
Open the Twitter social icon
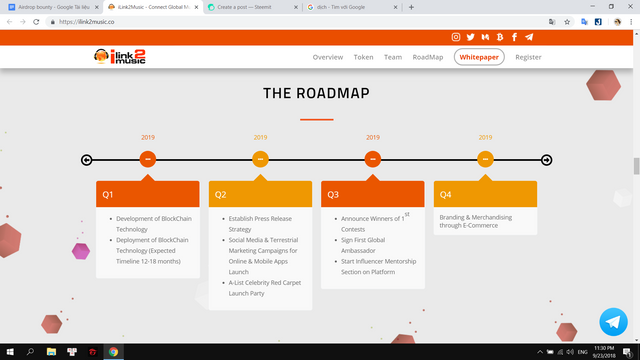[470, 37]
